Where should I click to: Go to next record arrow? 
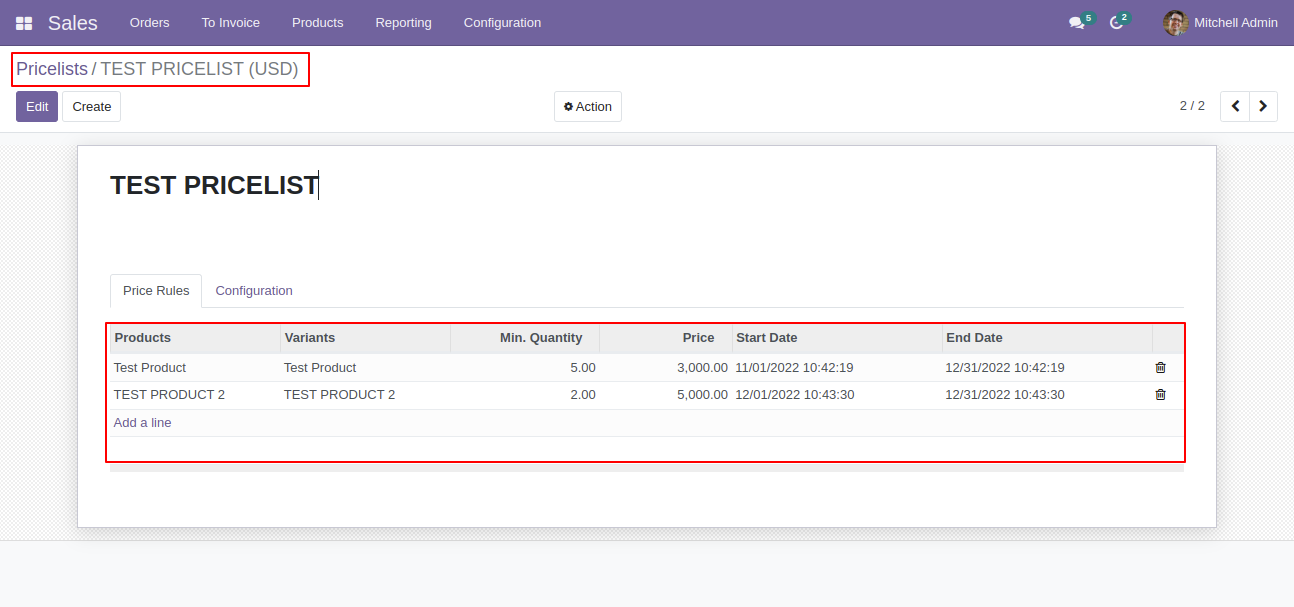point(1263,106)
